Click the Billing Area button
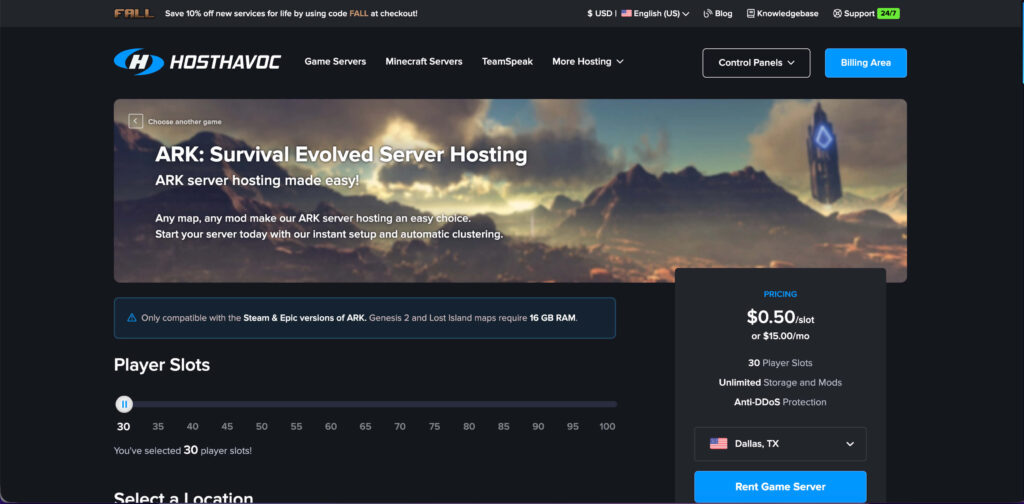This screenshot has height=504, width=1024. tap(865, 63)
